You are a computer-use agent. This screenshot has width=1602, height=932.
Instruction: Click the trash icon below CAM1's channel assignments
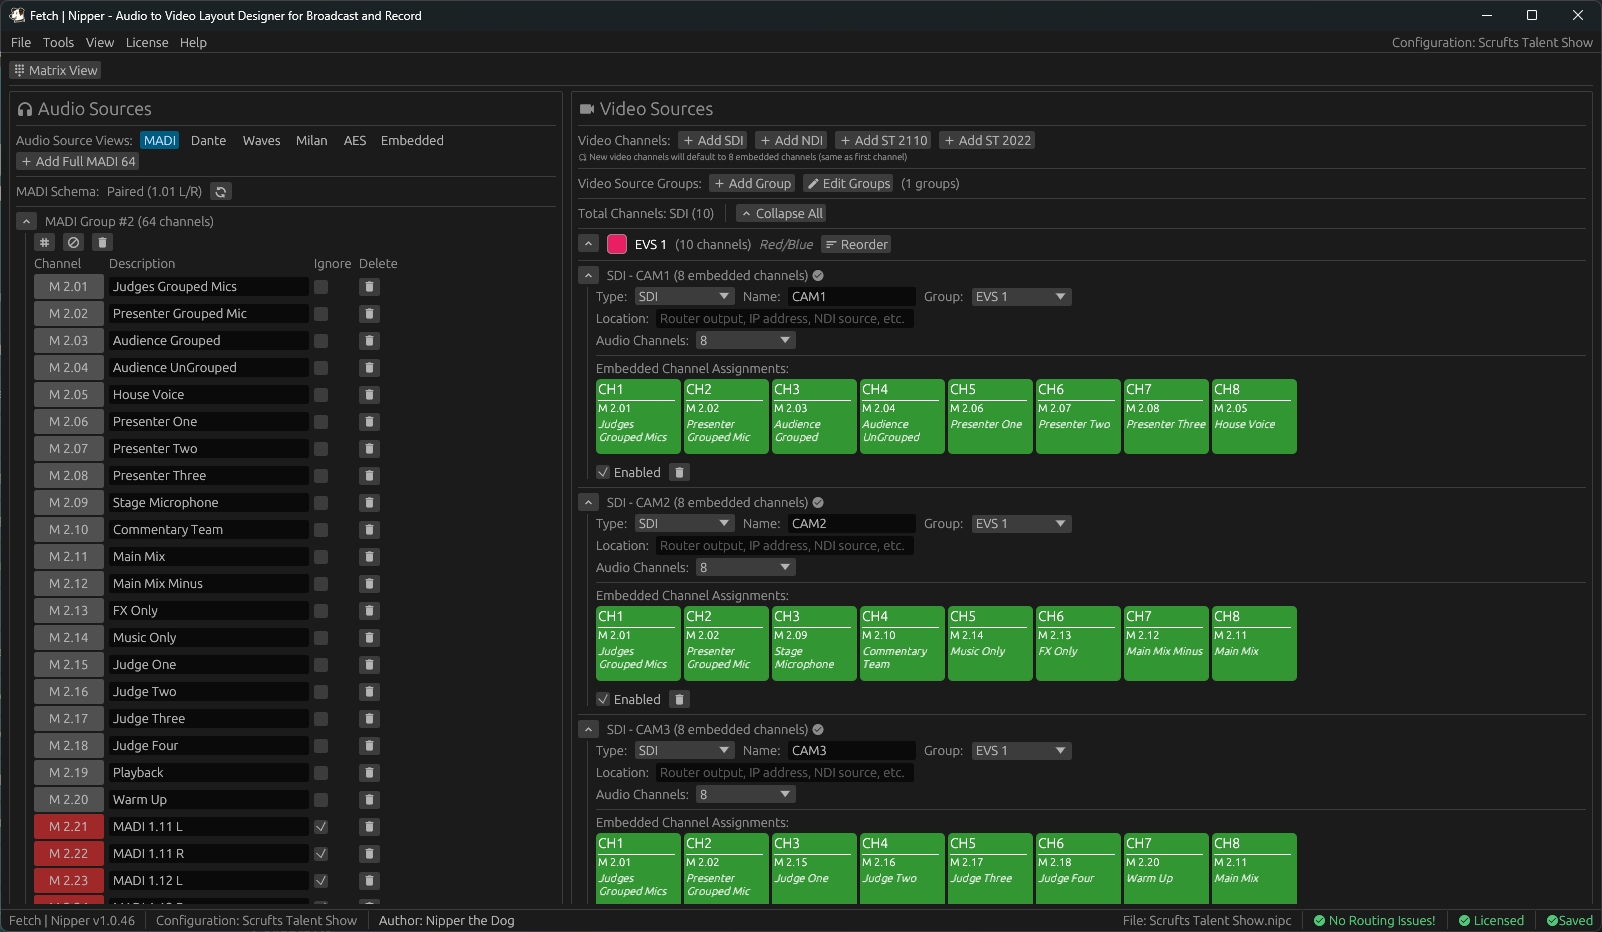click(679, 471)
